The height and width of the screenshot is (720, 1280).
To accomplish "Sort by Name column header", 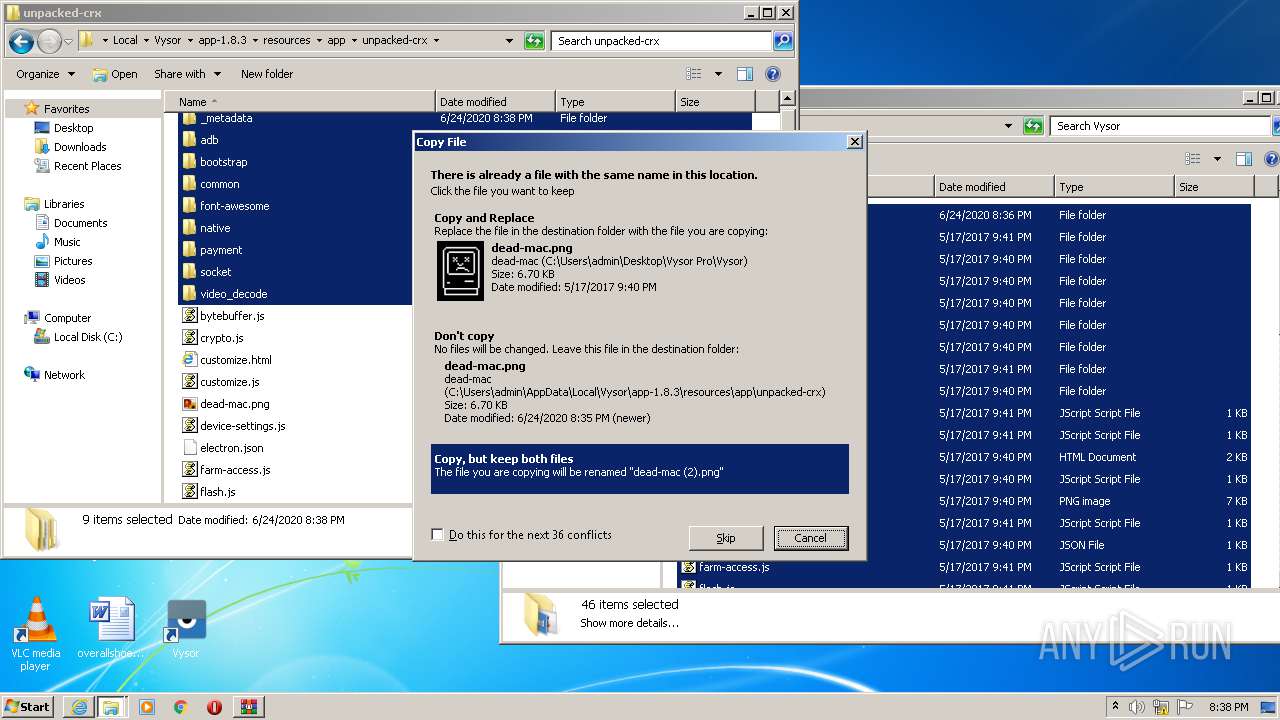I will point(298,102).
